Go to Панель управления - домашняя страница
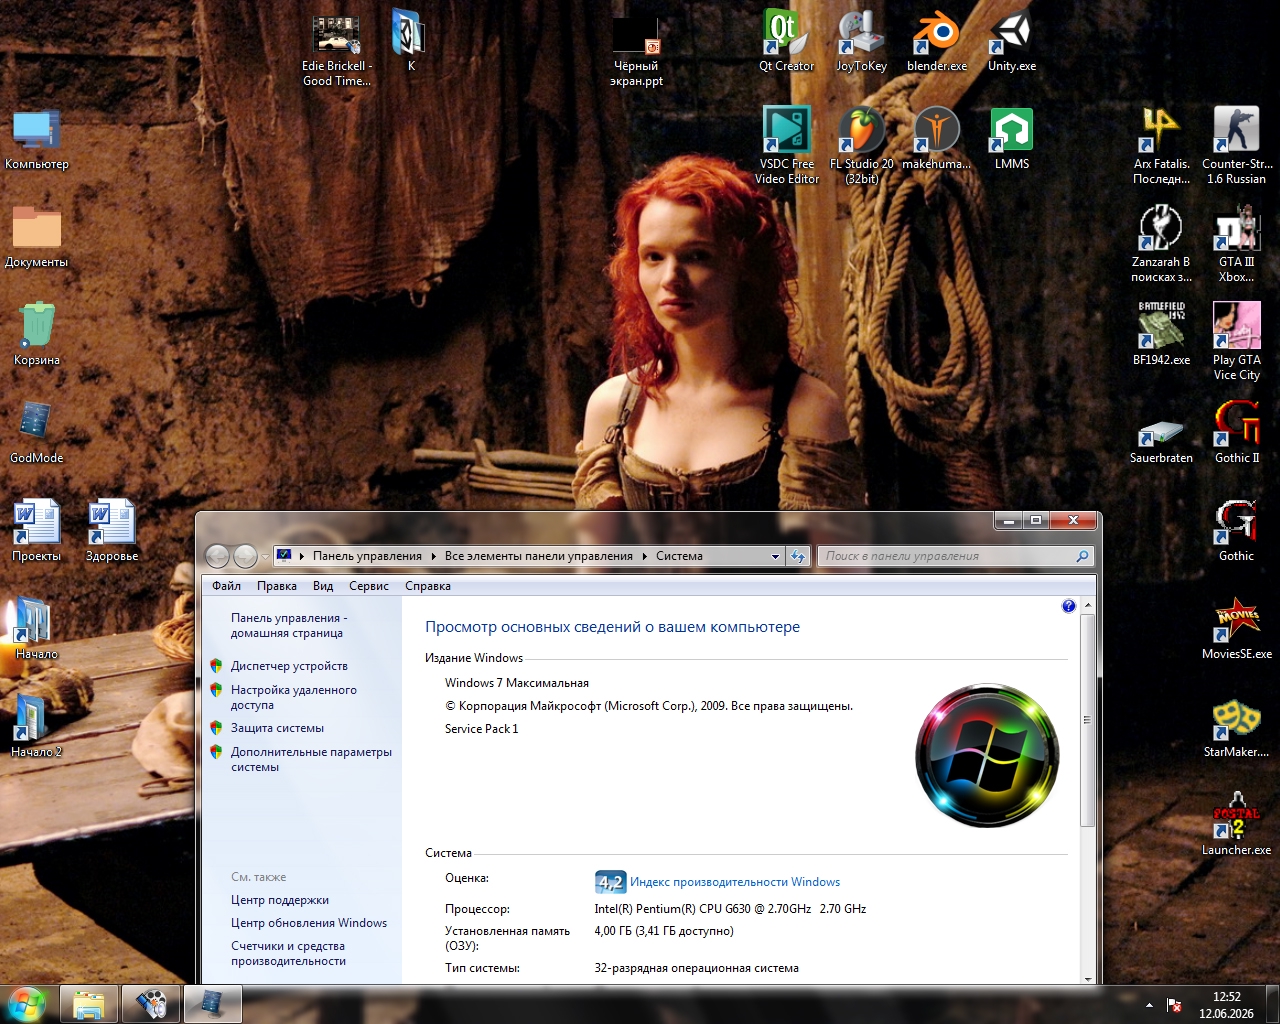The height and width of the screenshot is (1024, 1280). click(289, 625)
